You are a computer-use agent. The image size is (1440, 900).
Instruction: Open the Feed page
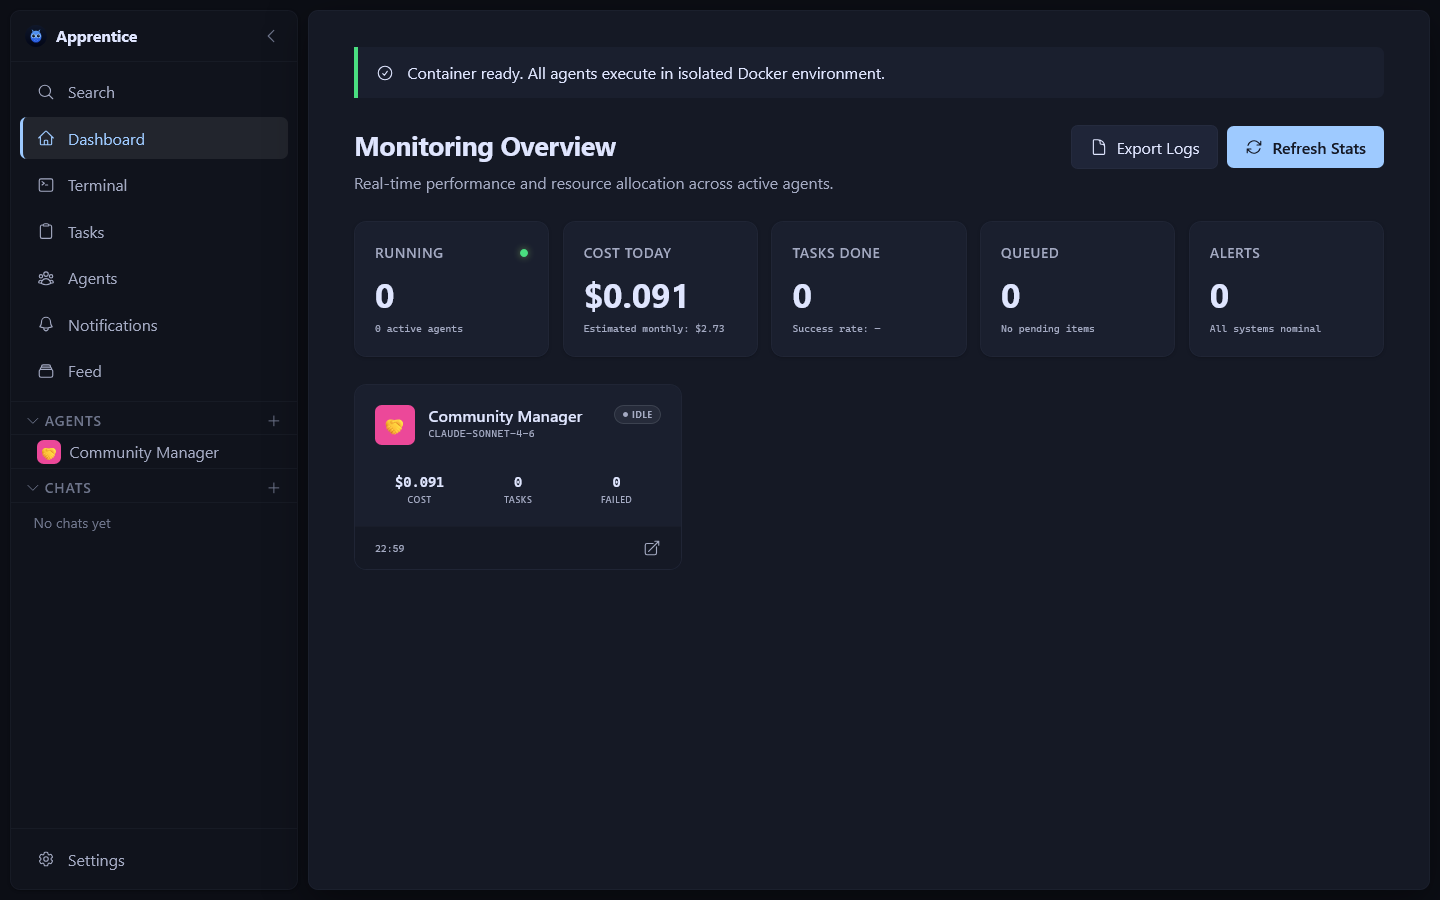pyautogui.click(x=154, y=371)
